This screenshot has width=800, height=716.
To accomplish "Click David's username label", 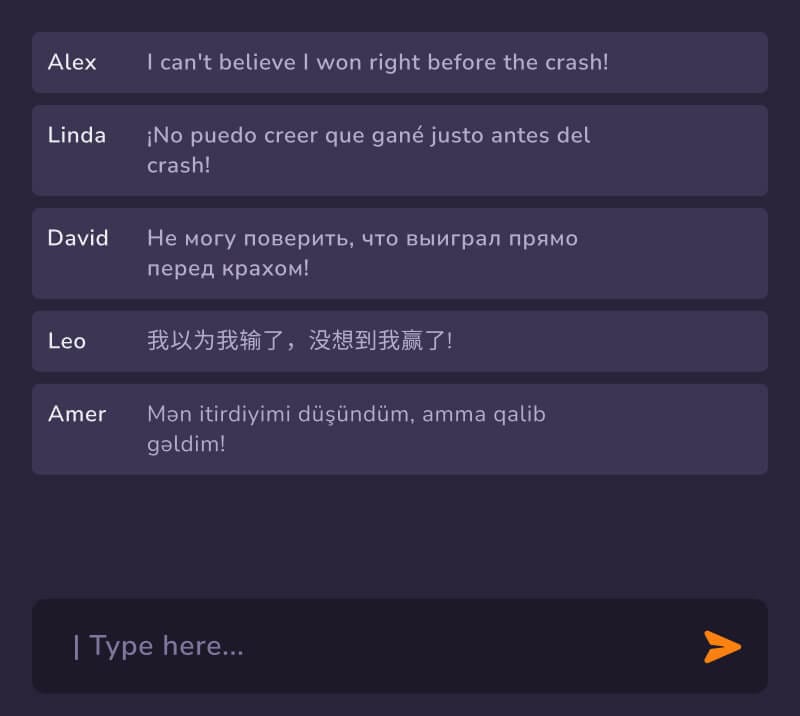I will [x=78, y=238].
